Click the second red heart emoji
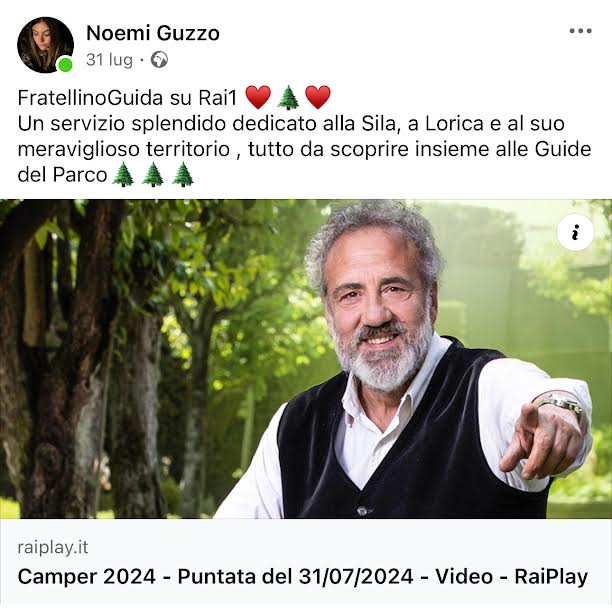Screen dimensions: 612x616 click(x=318, y=97)
